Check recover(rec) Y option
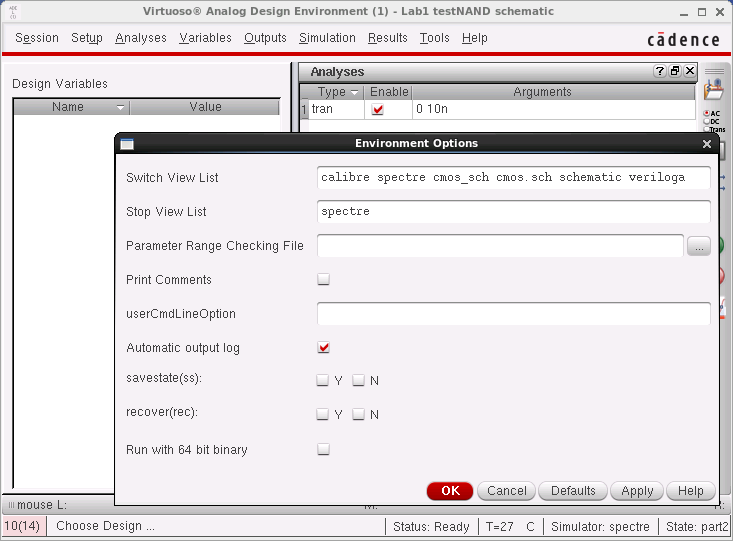 pyautogui.click(x=322, y=414)
